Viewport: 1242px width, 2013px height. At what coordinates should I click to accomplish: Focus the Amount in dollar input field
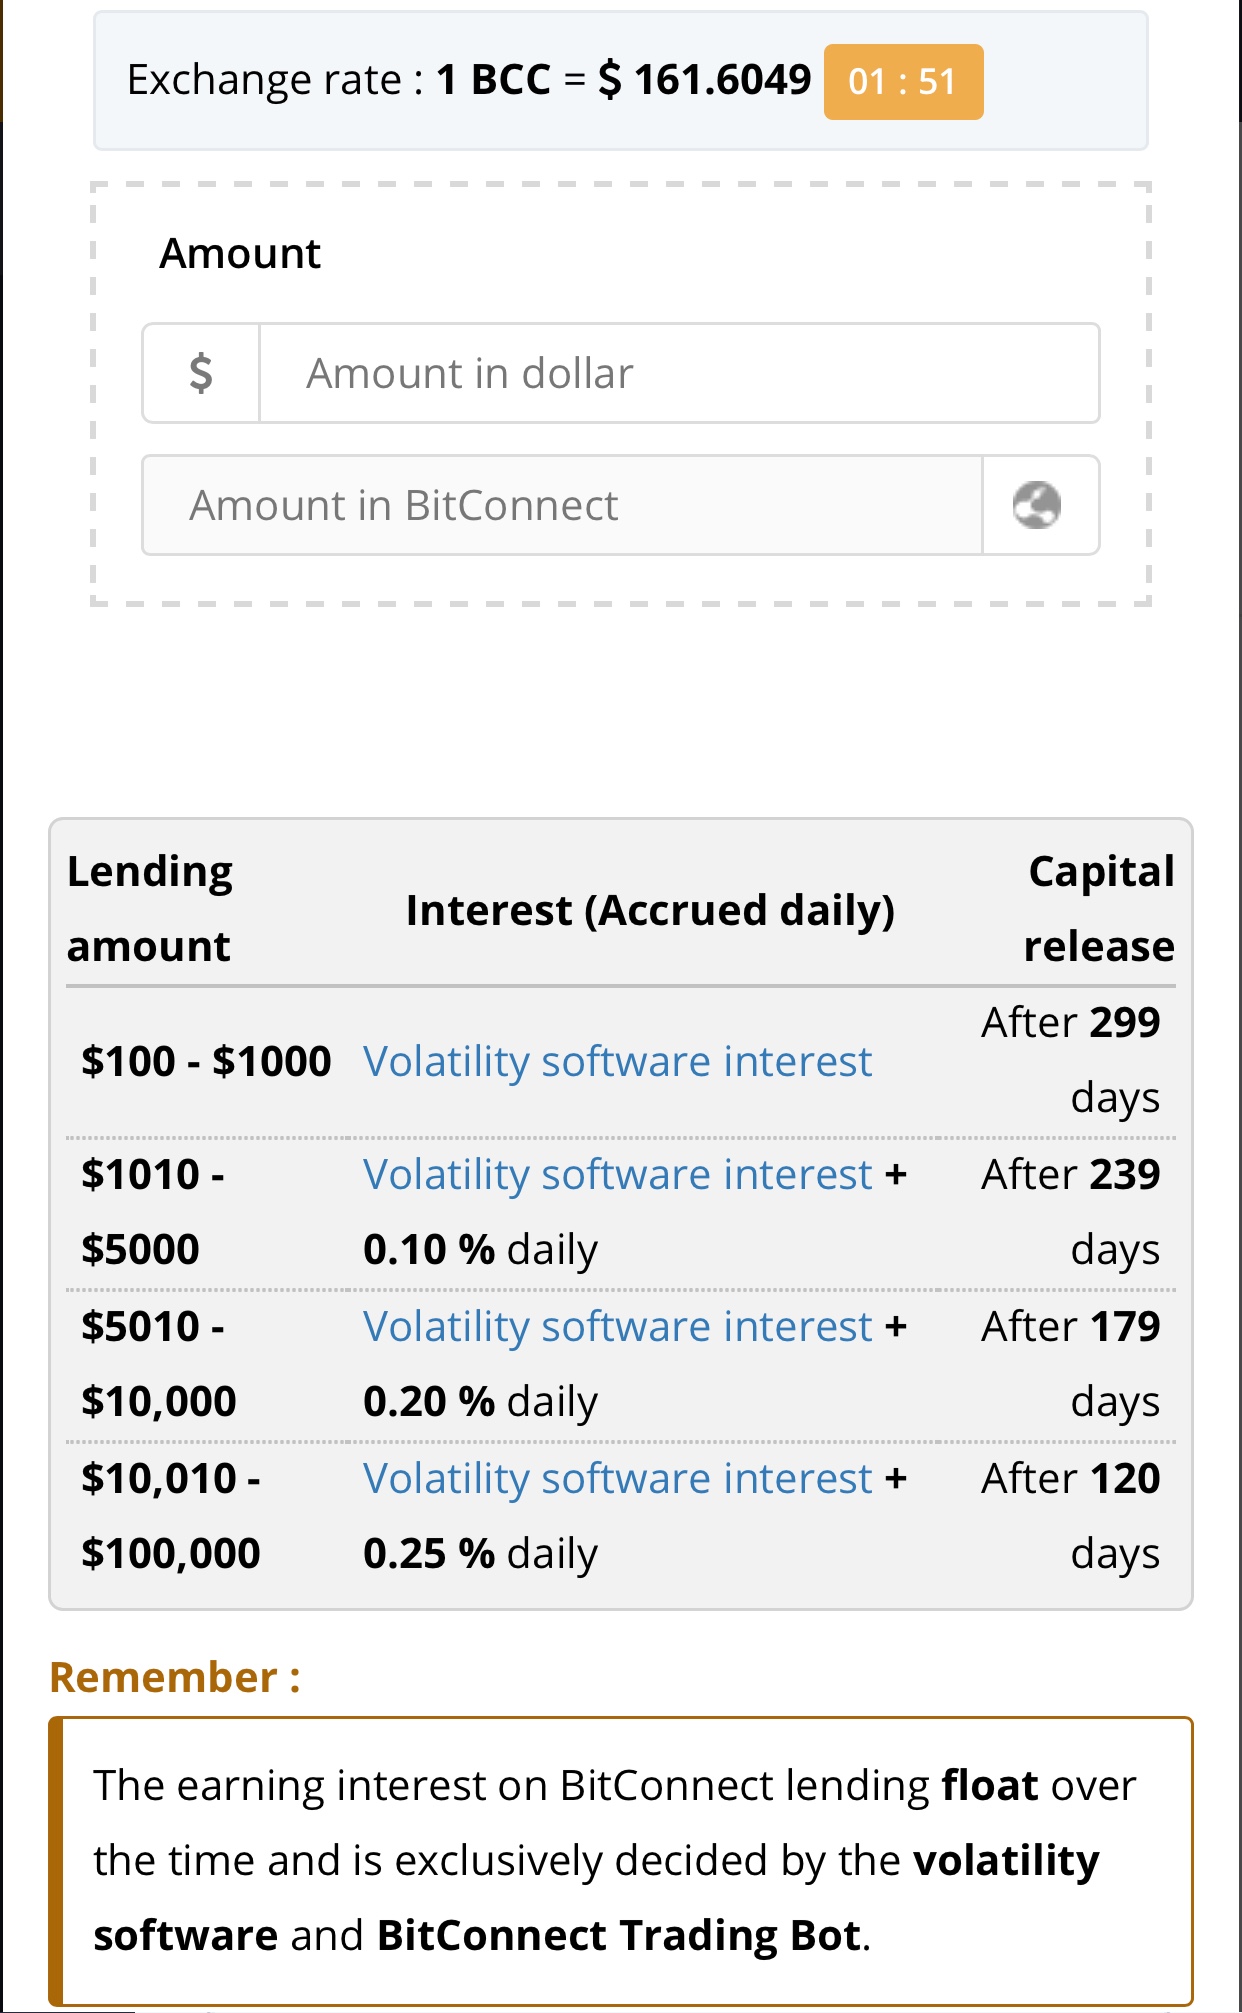pos(679,373)
